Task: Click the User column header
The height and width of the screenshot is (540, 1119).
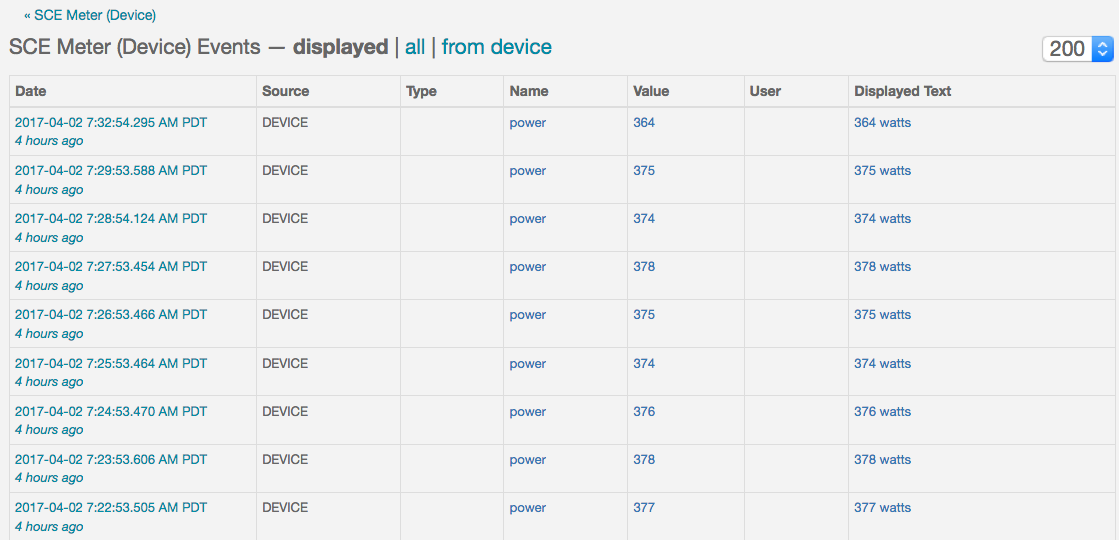Action: point(765,91)
